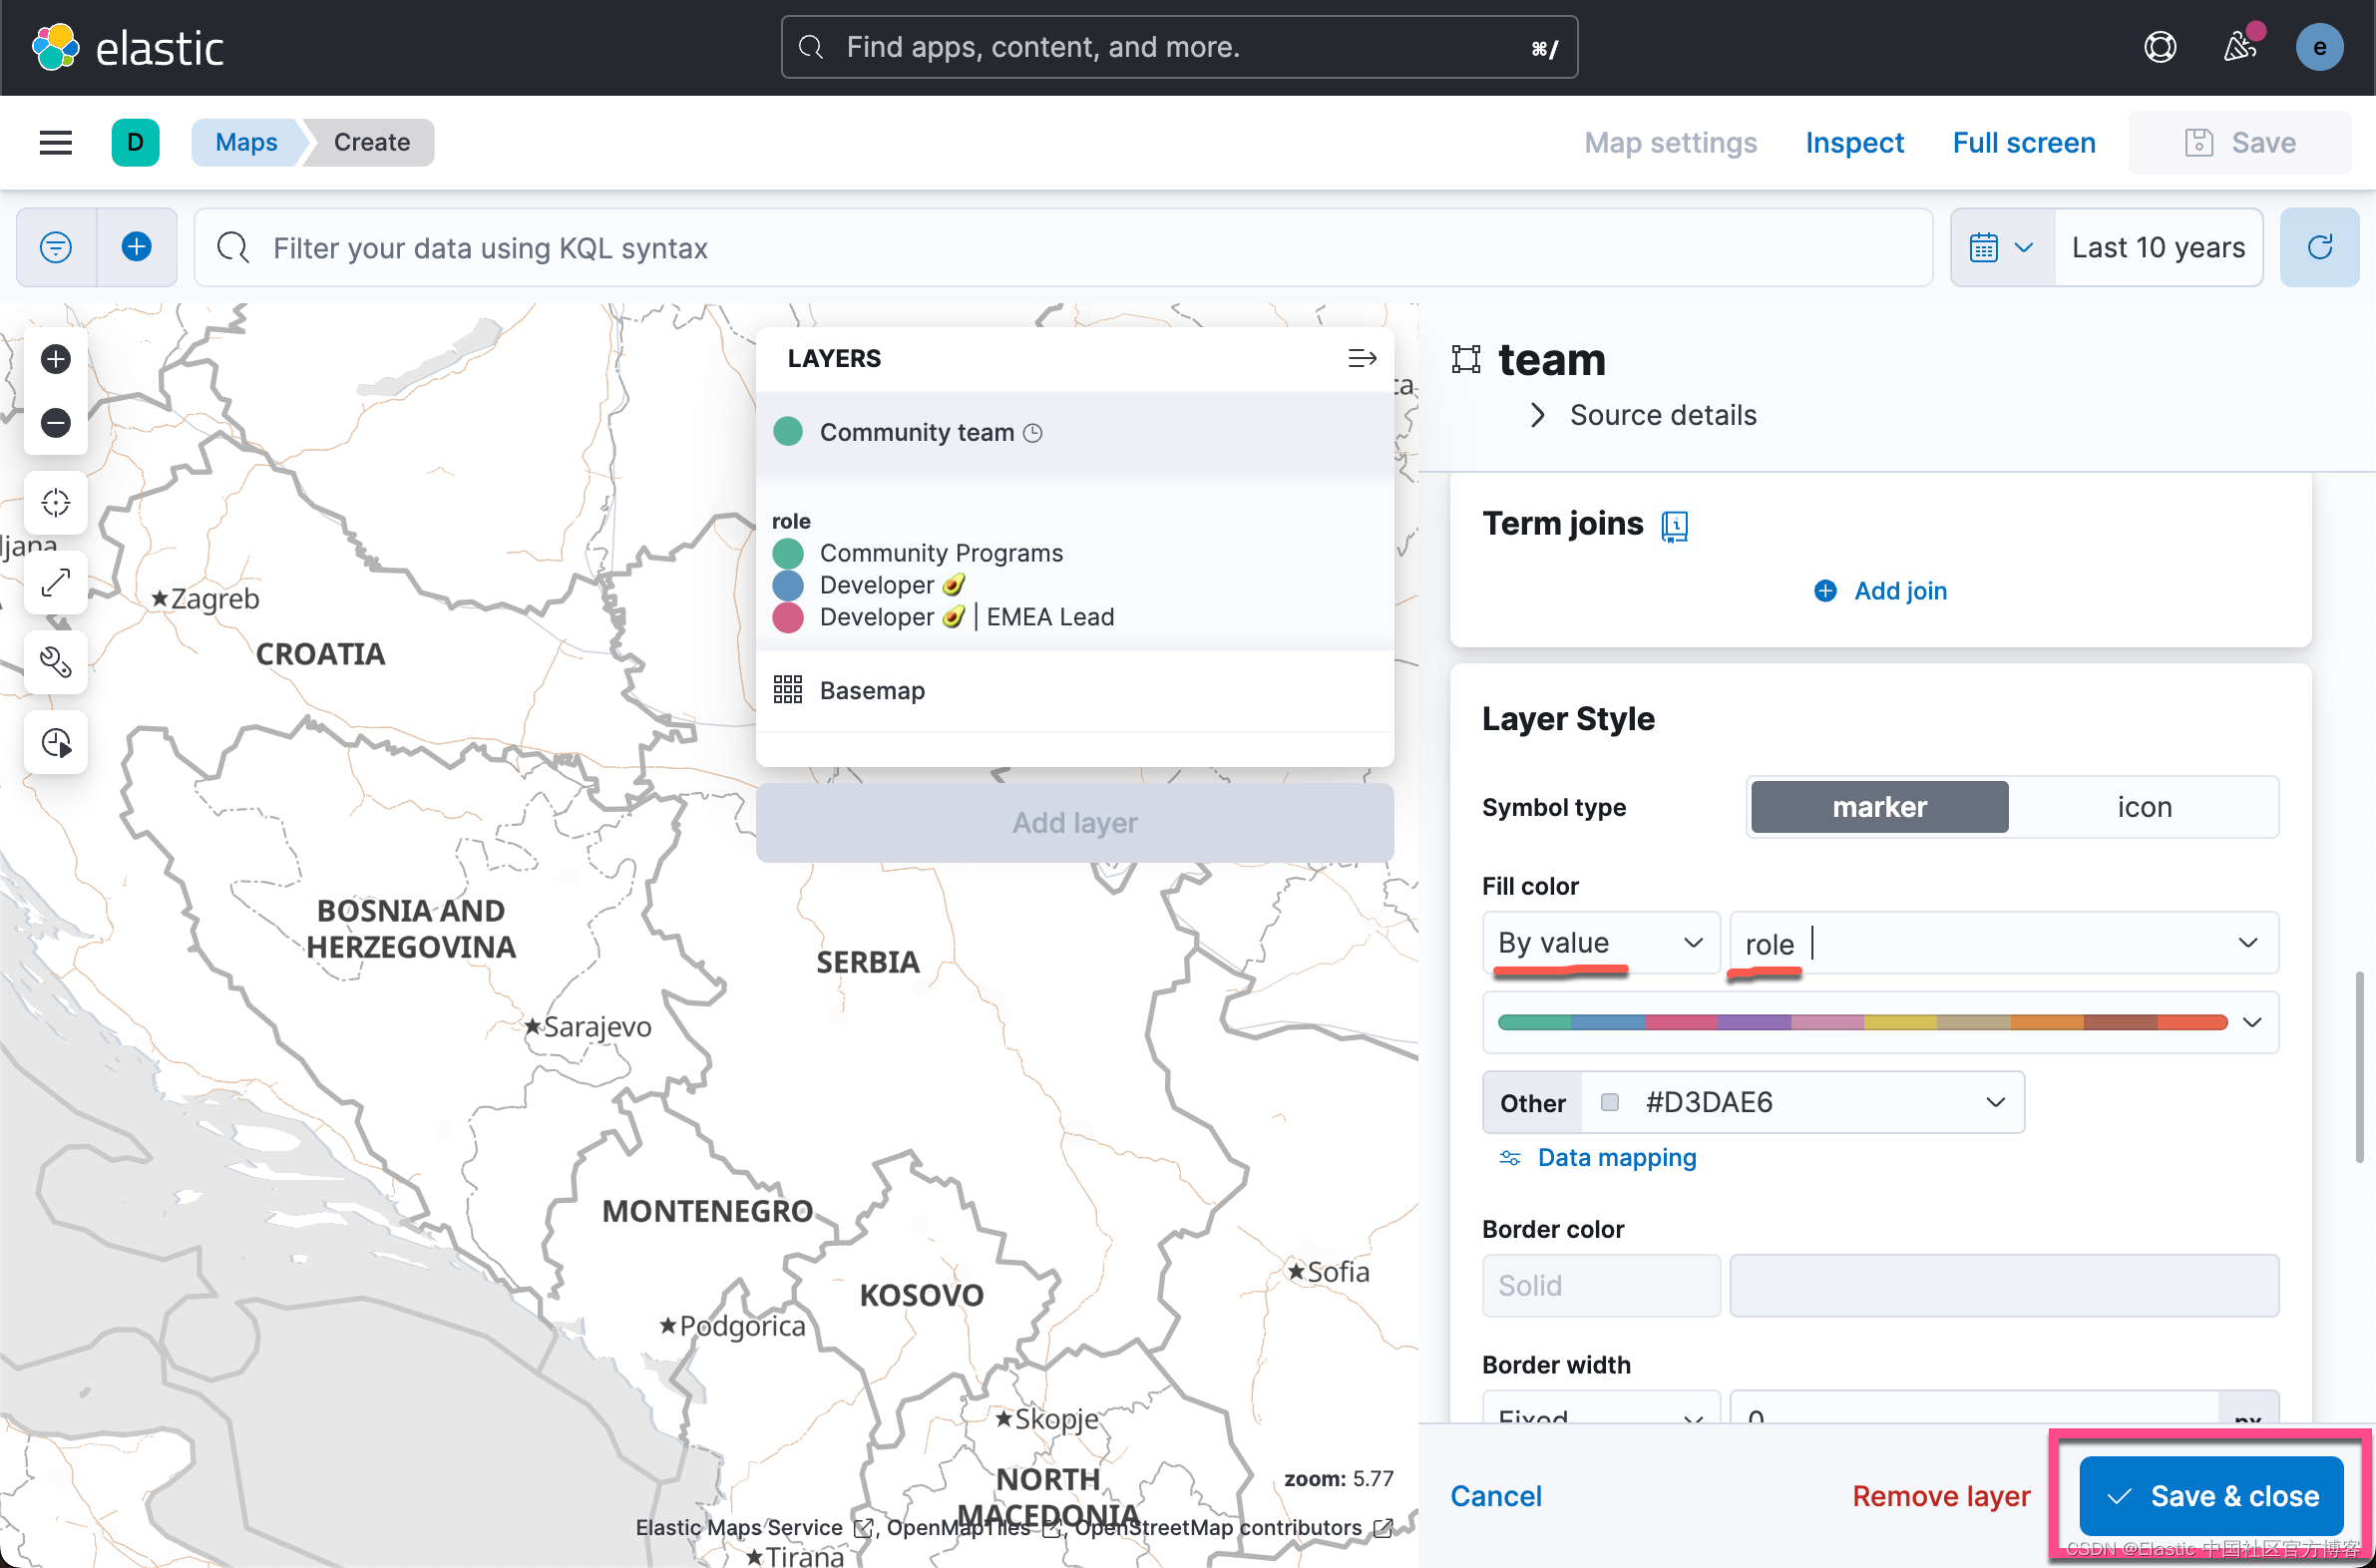Open the color ramp palette dropdown
Screen dimensions: 2376x1568
[x=2252, y=1022]
